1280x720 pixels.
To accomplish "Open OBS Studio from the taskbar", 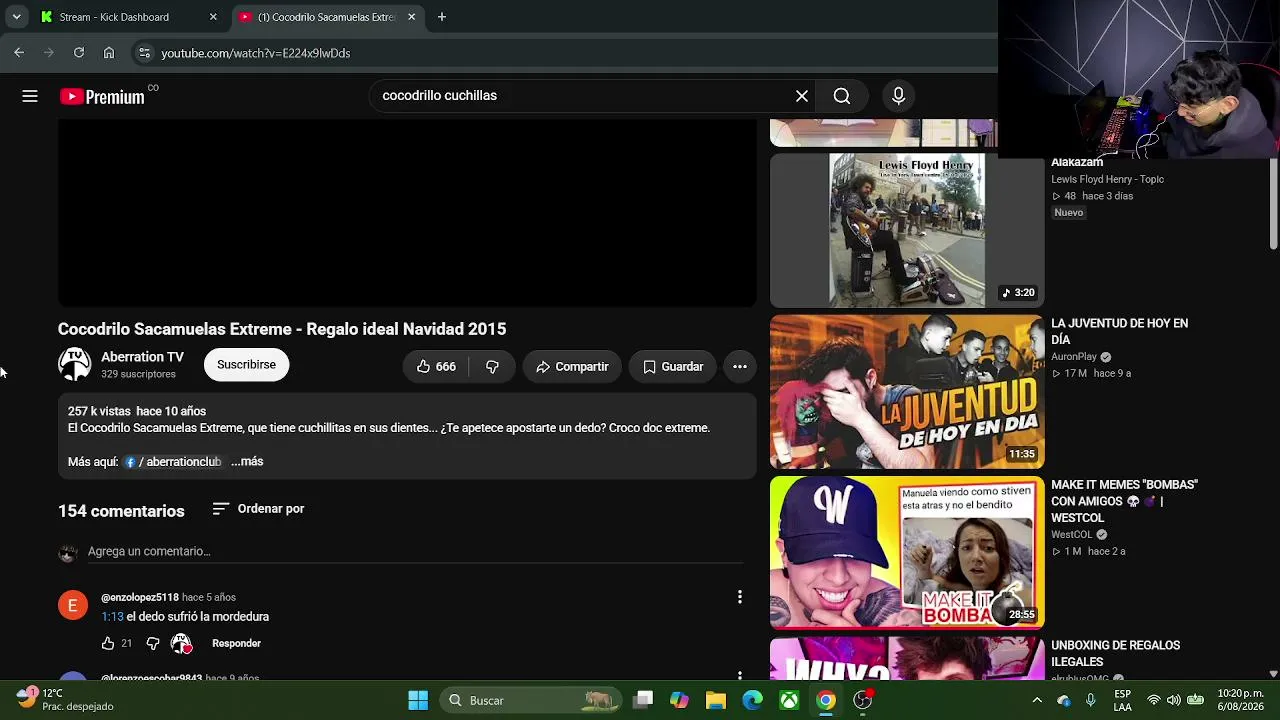I will pos(863,700).
